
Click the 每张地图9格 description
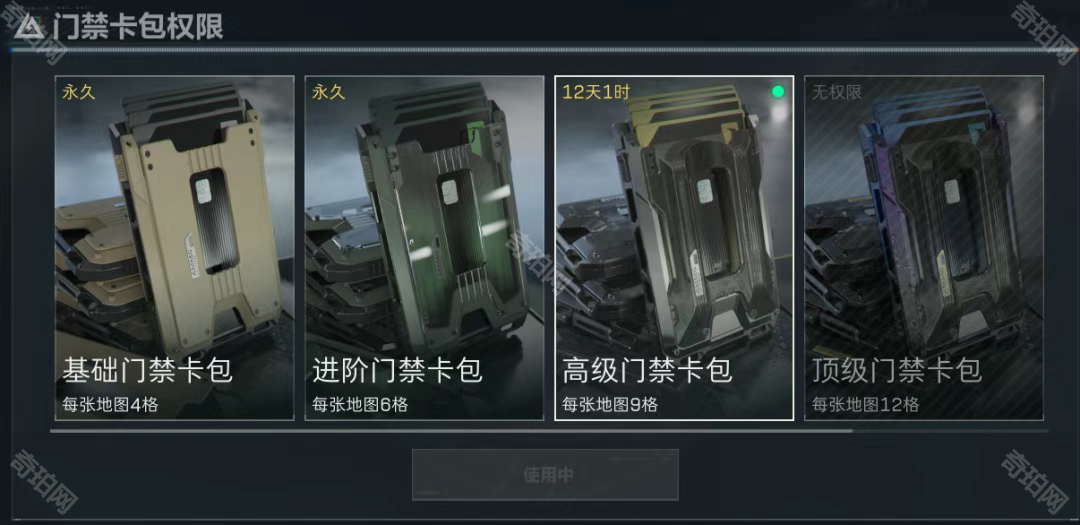(610, 404)
